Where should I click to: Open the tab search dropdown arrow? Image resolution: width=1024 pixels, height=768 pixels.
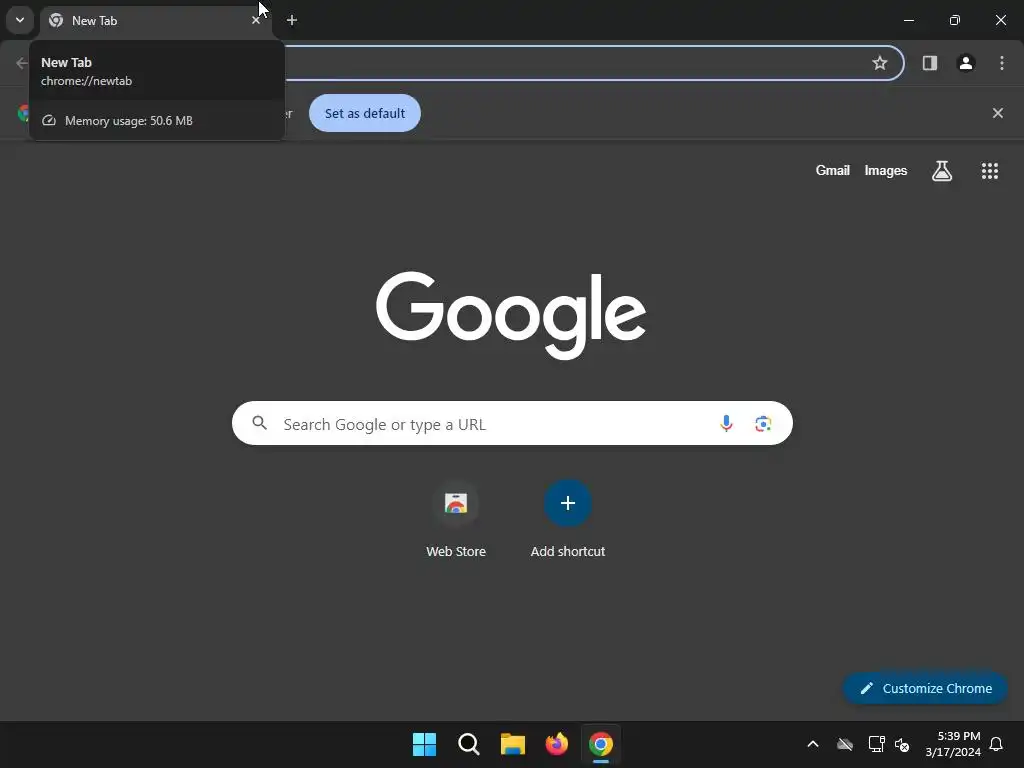point(20,20)
